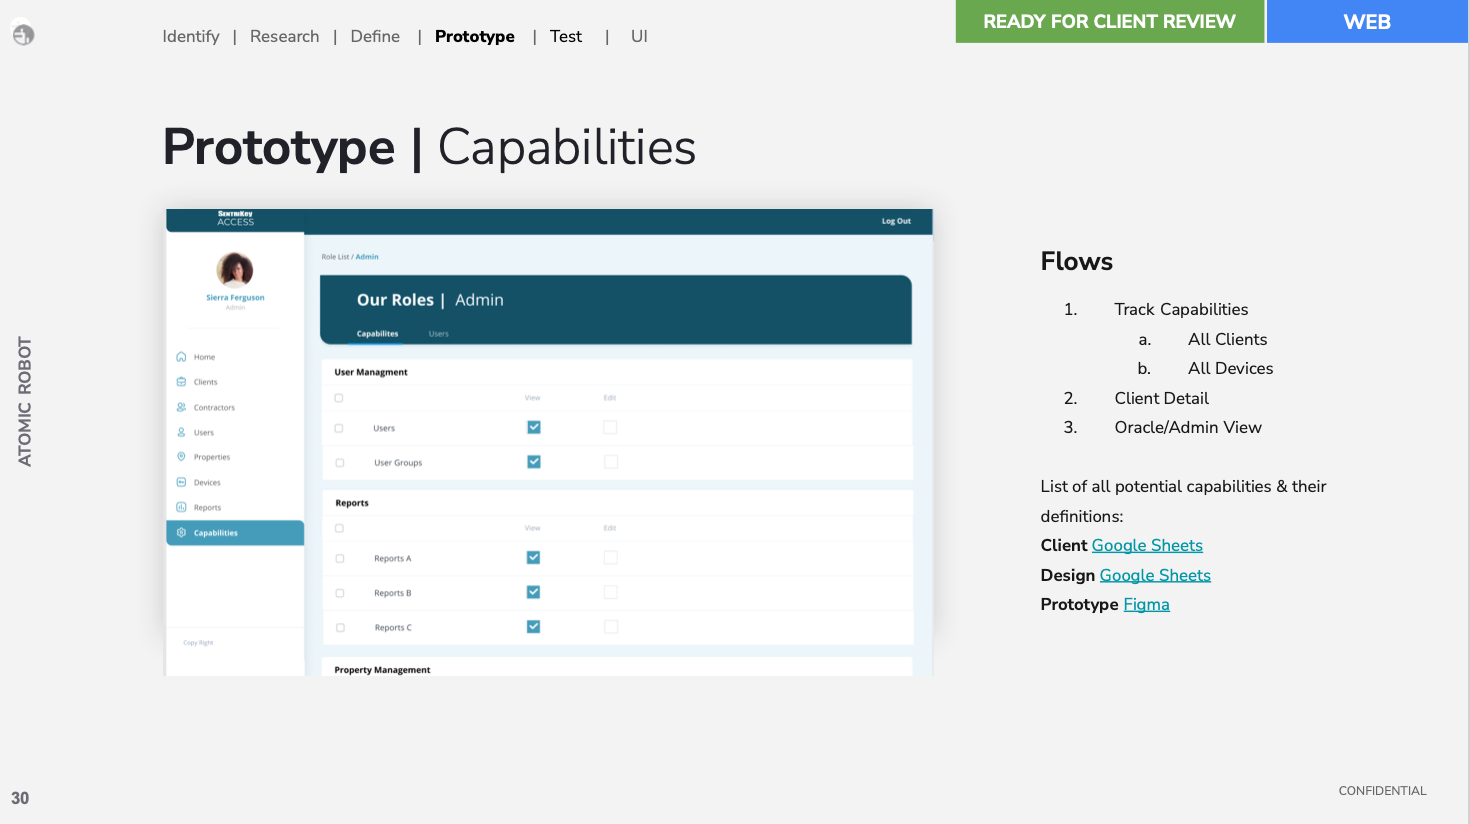This screenshot has width=1470, height=824.
Task: Select the Contractors people icon
Action: pyautogui.click(x=181, y=407)
